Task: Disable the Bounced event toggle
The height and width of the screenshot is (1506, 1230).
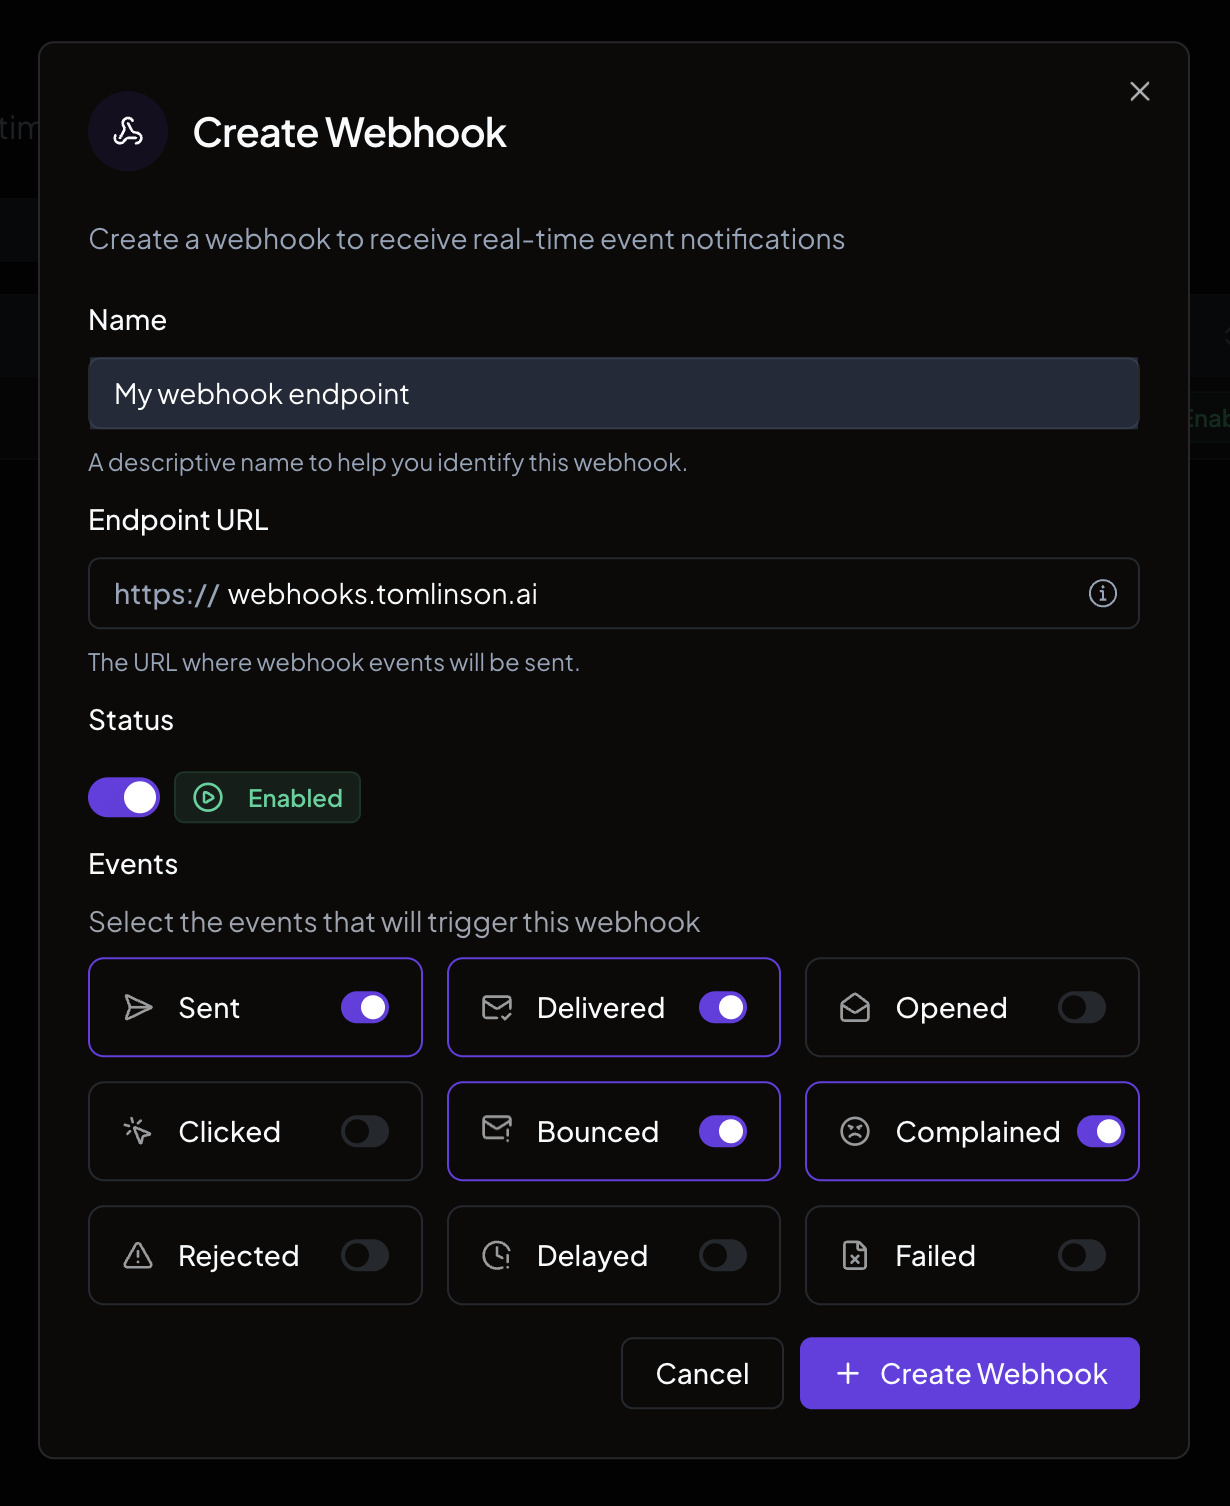Action: (x=724, y=1131)
